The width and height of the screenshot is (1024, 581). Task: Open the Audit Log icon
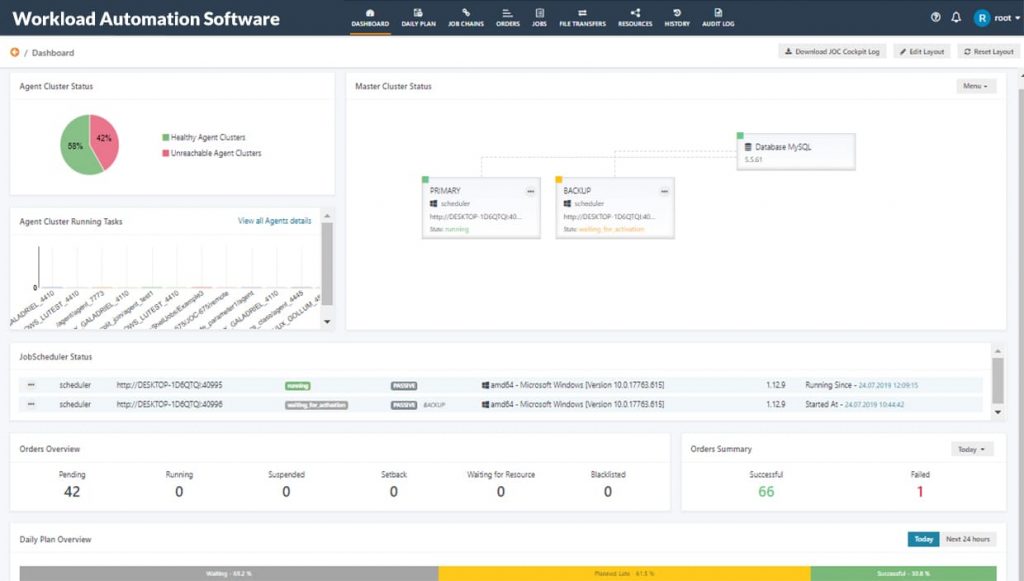click(x=718, y=15)
